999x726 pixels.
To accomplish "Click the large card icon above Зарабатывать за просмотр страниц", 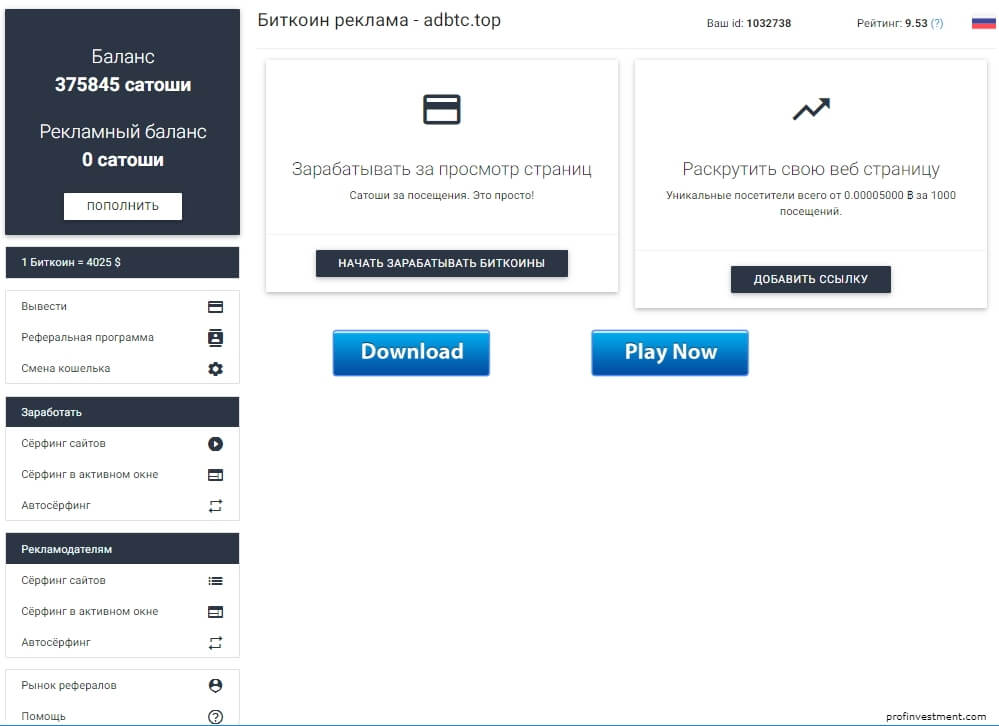I will pyautogui.click(x=442, y=109).
